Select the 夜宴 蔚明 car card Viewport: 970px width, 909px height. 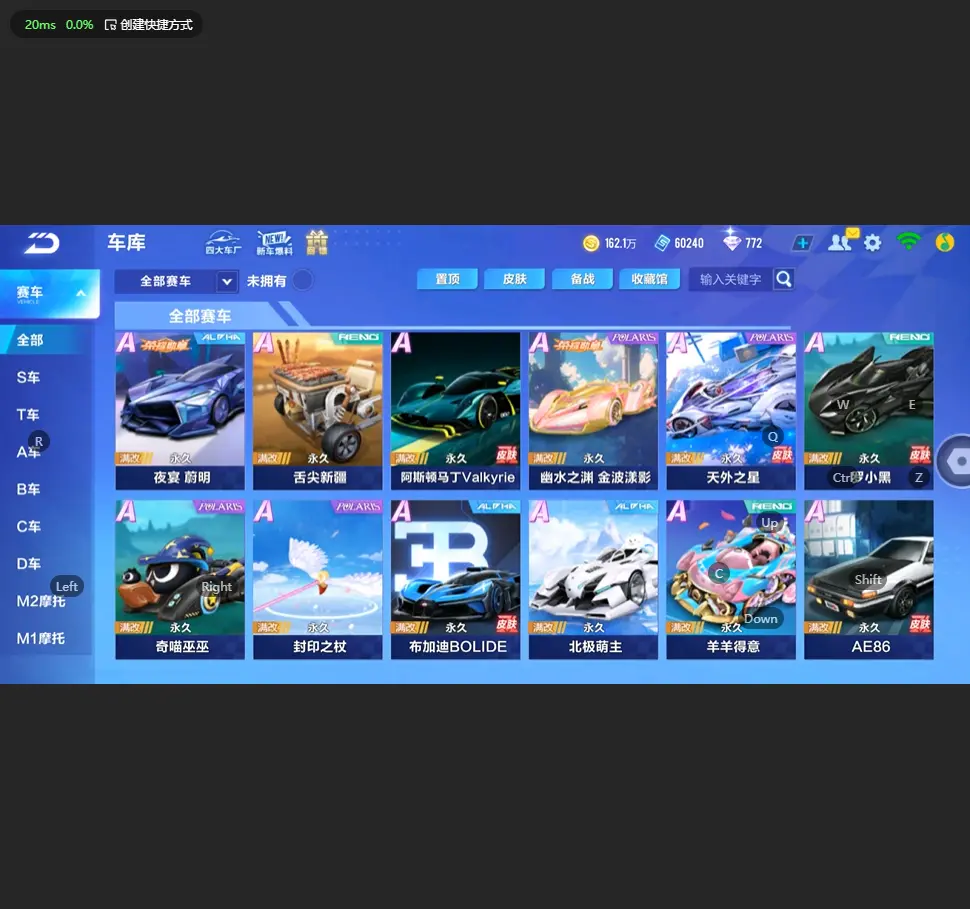180,411
